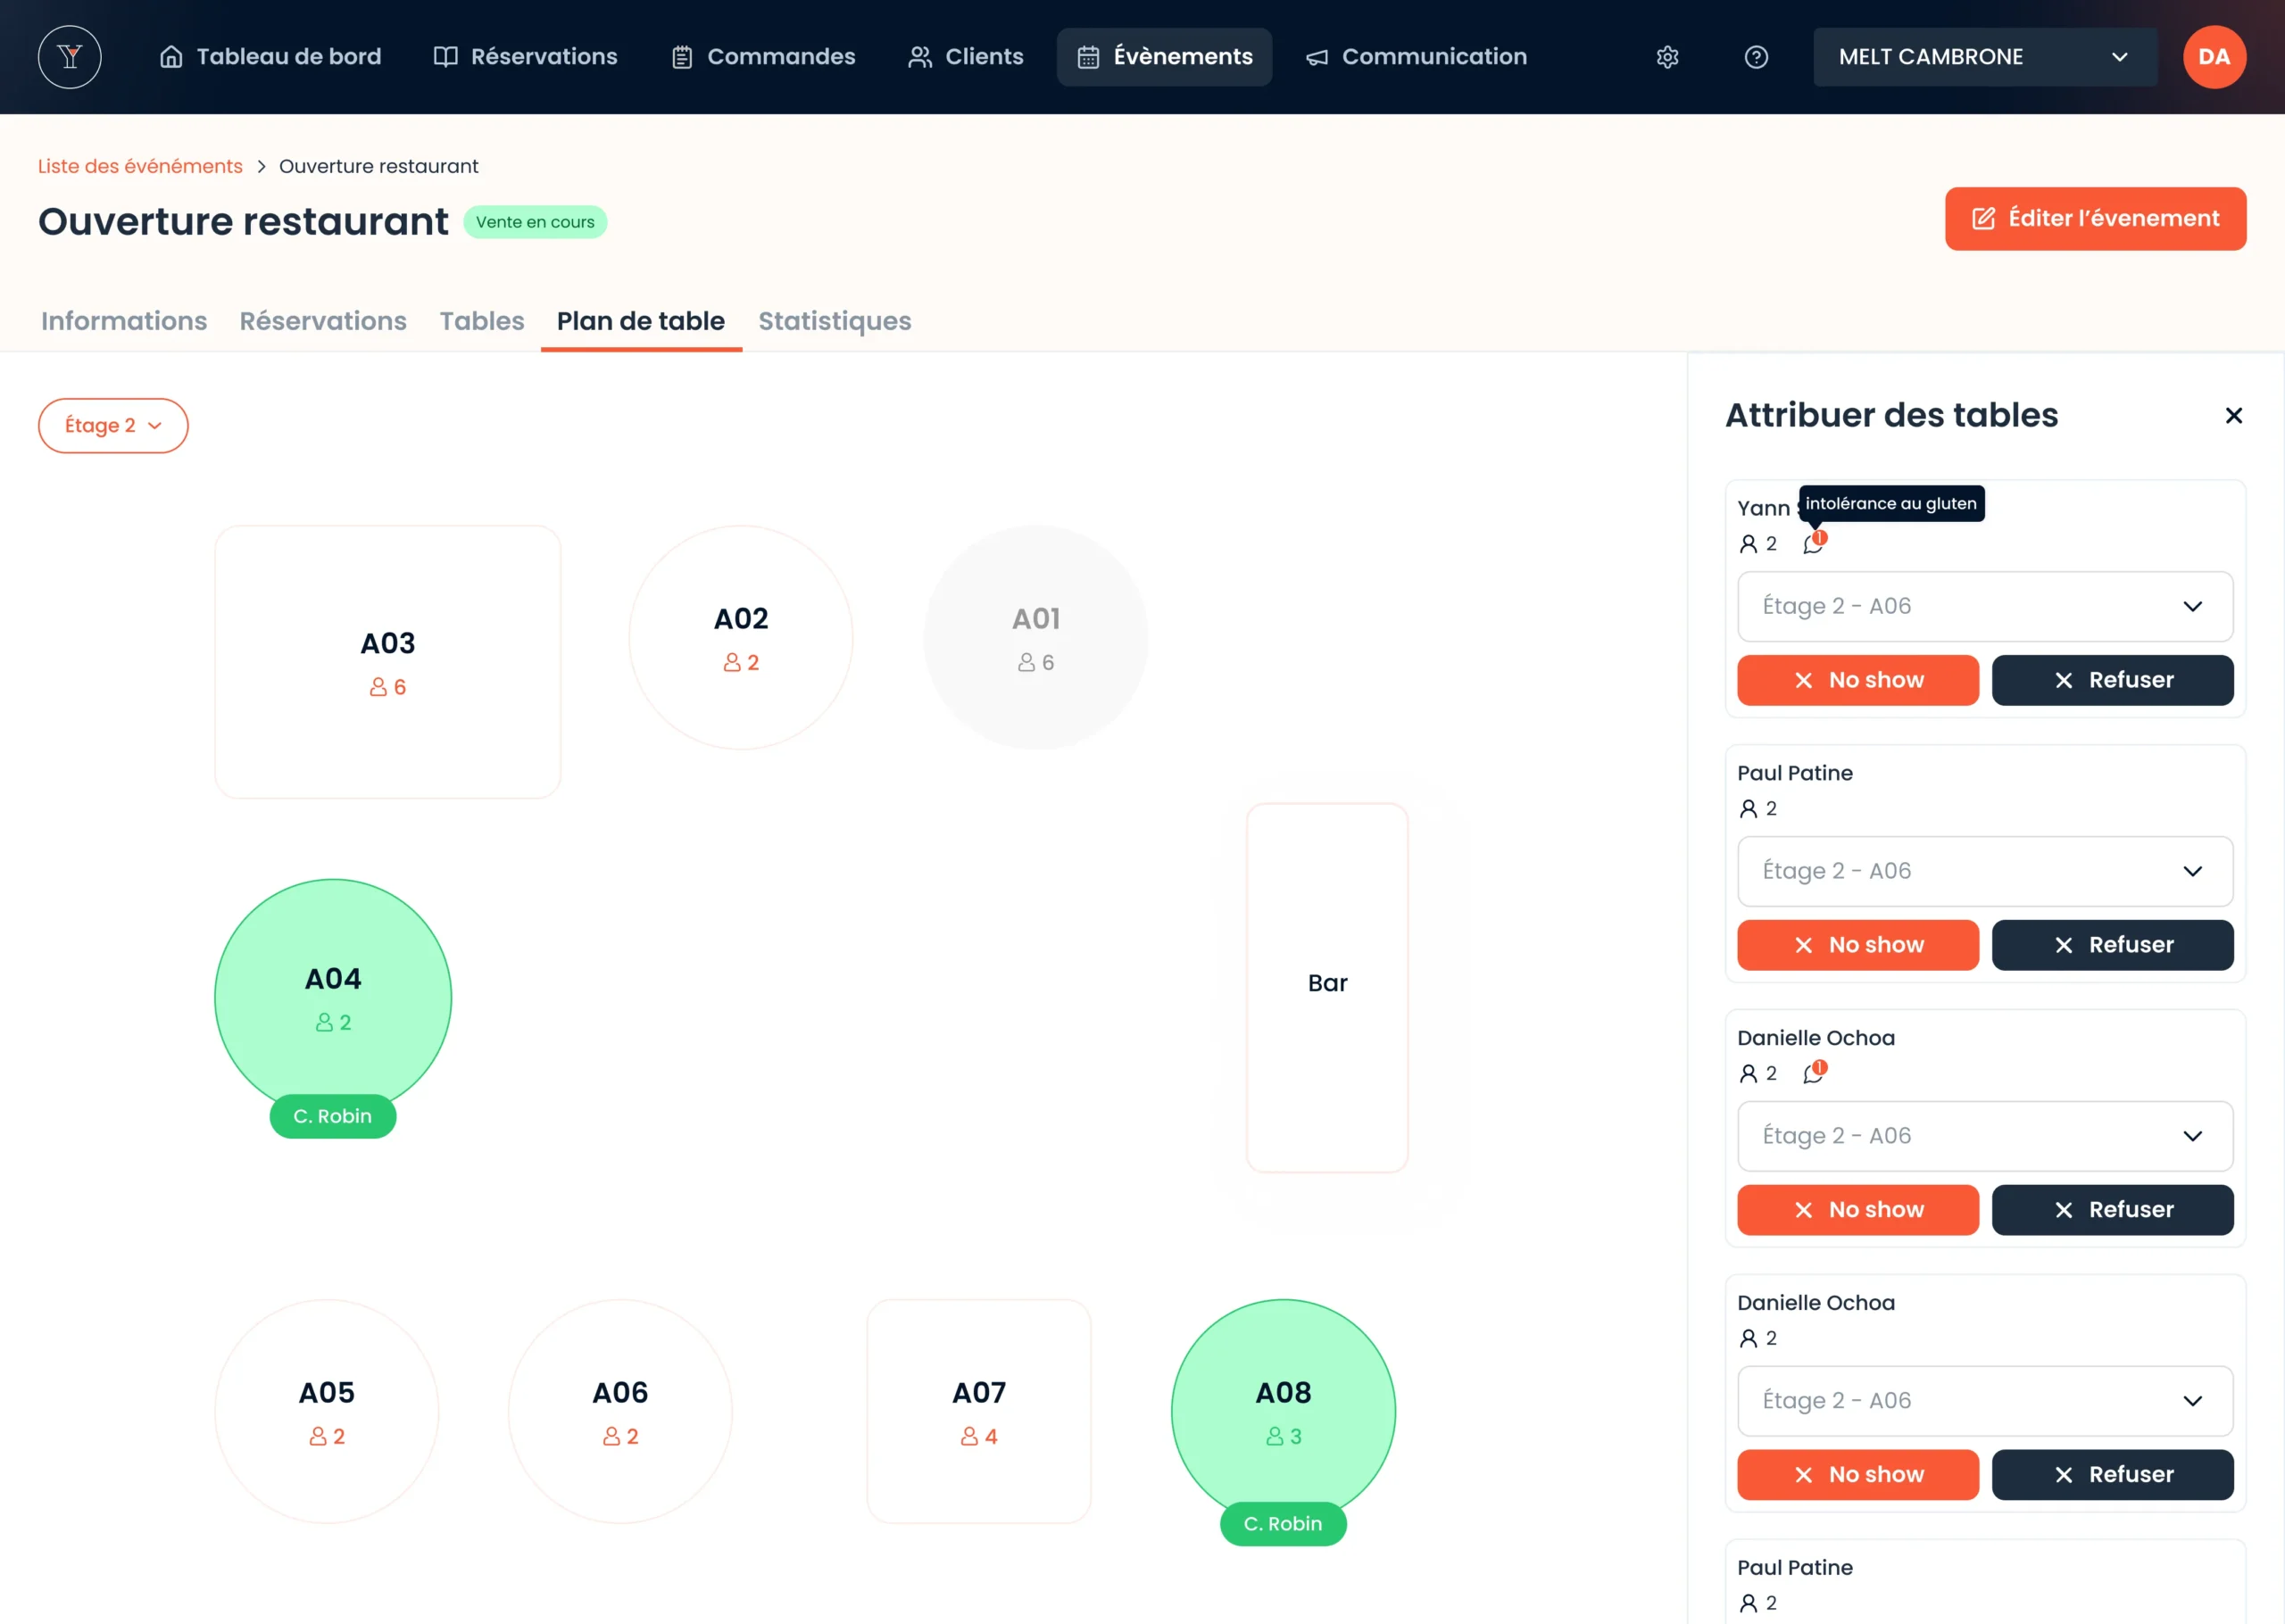
Task: Mark Yann as No show
Action: (x=1857, y=680)
